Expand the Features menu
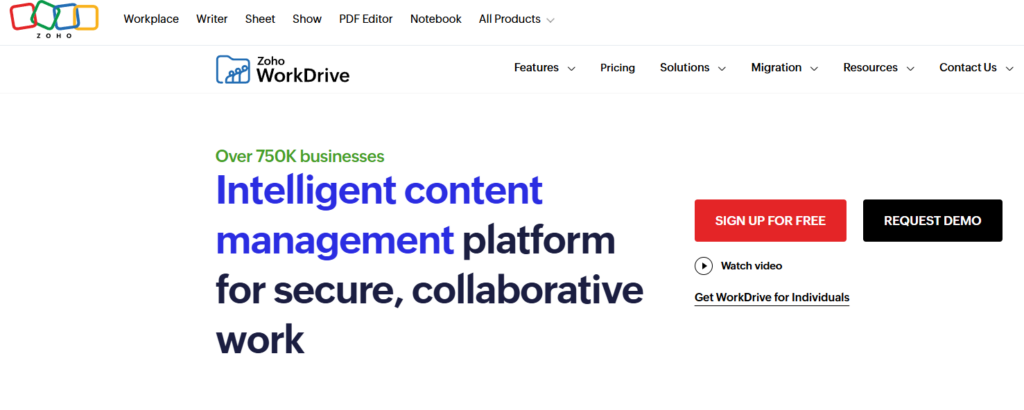Image resolution: width=1024 pixels, height=410 pixels. [x=544, y=67]
